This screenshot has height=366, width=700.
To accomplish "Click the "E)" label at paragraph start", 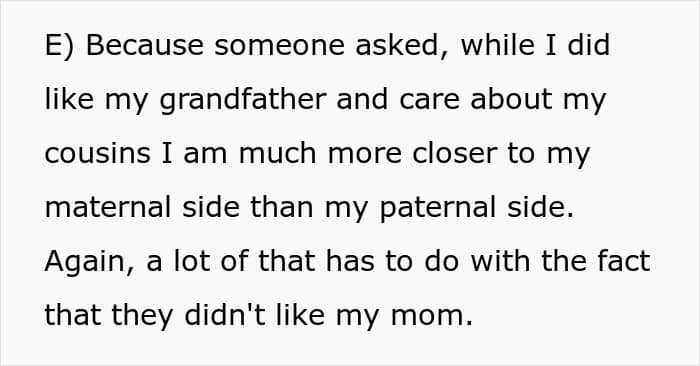I will [59, 46].
